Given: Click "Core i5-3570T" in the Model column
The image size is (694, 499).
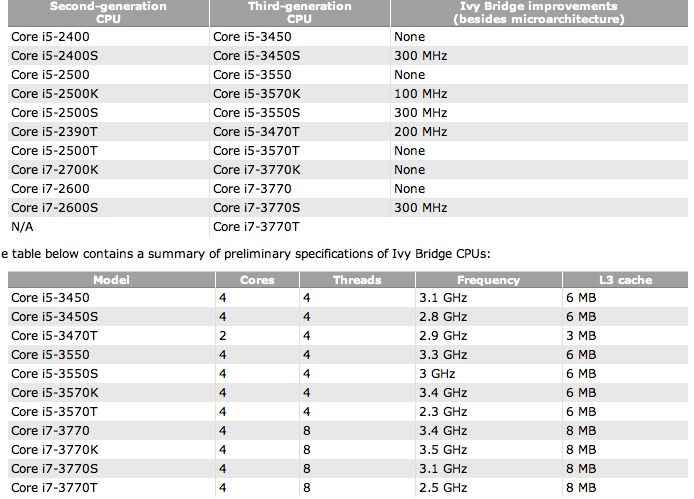Looking at the screenshot, I should click(54, 412).
